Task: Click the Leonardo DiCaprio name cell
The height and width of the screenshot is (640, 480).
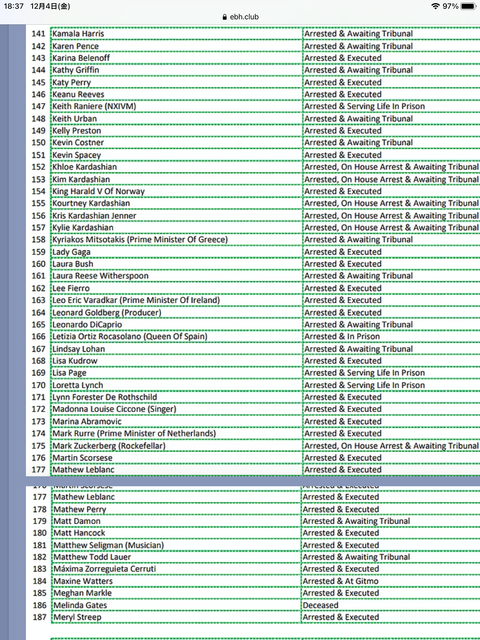Action: coord(176,324)
